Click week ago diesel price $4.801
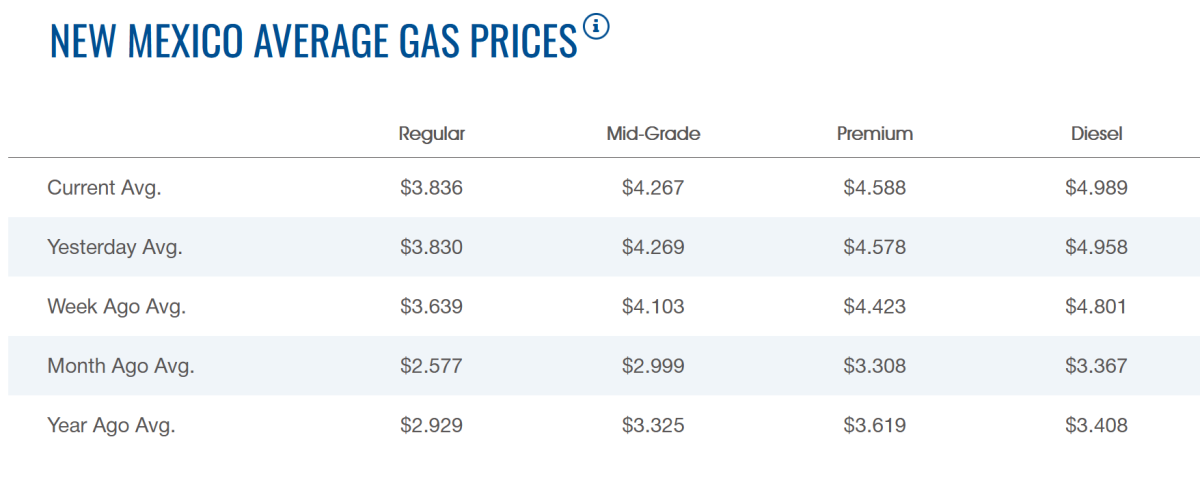The height and width of the screenshot is (493, 1200). [x=1096, y=306]
